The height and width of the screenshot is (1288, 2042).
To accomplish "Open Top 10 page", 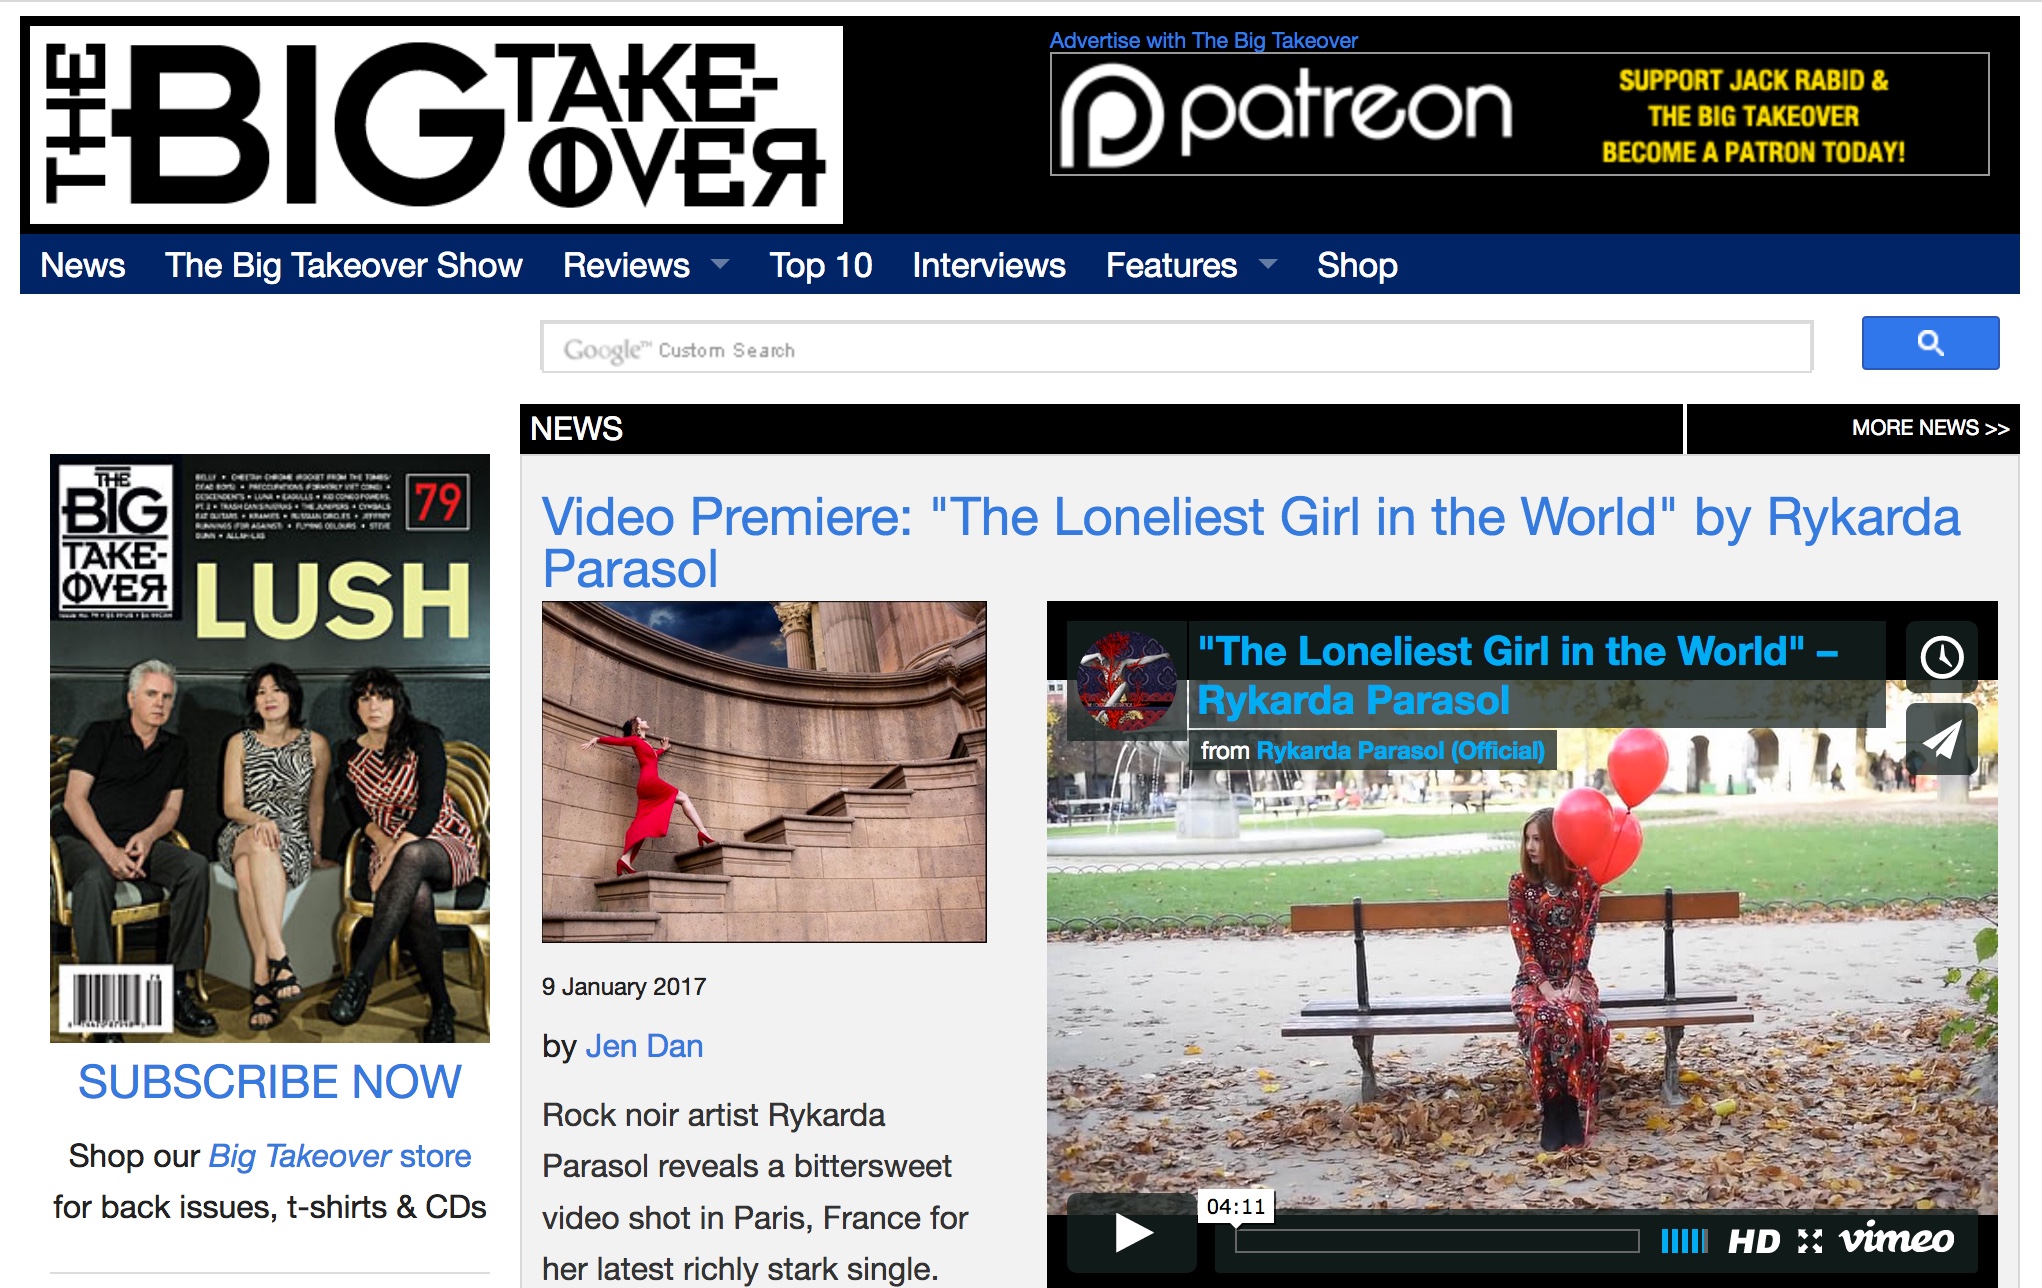I will [x=820, y=265].
